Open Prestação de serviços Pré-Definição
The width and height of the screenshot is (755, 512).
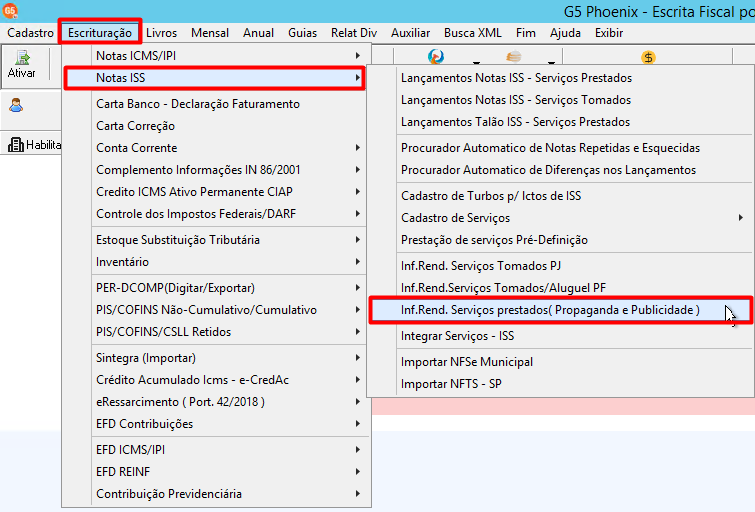[x=560, y=240]
